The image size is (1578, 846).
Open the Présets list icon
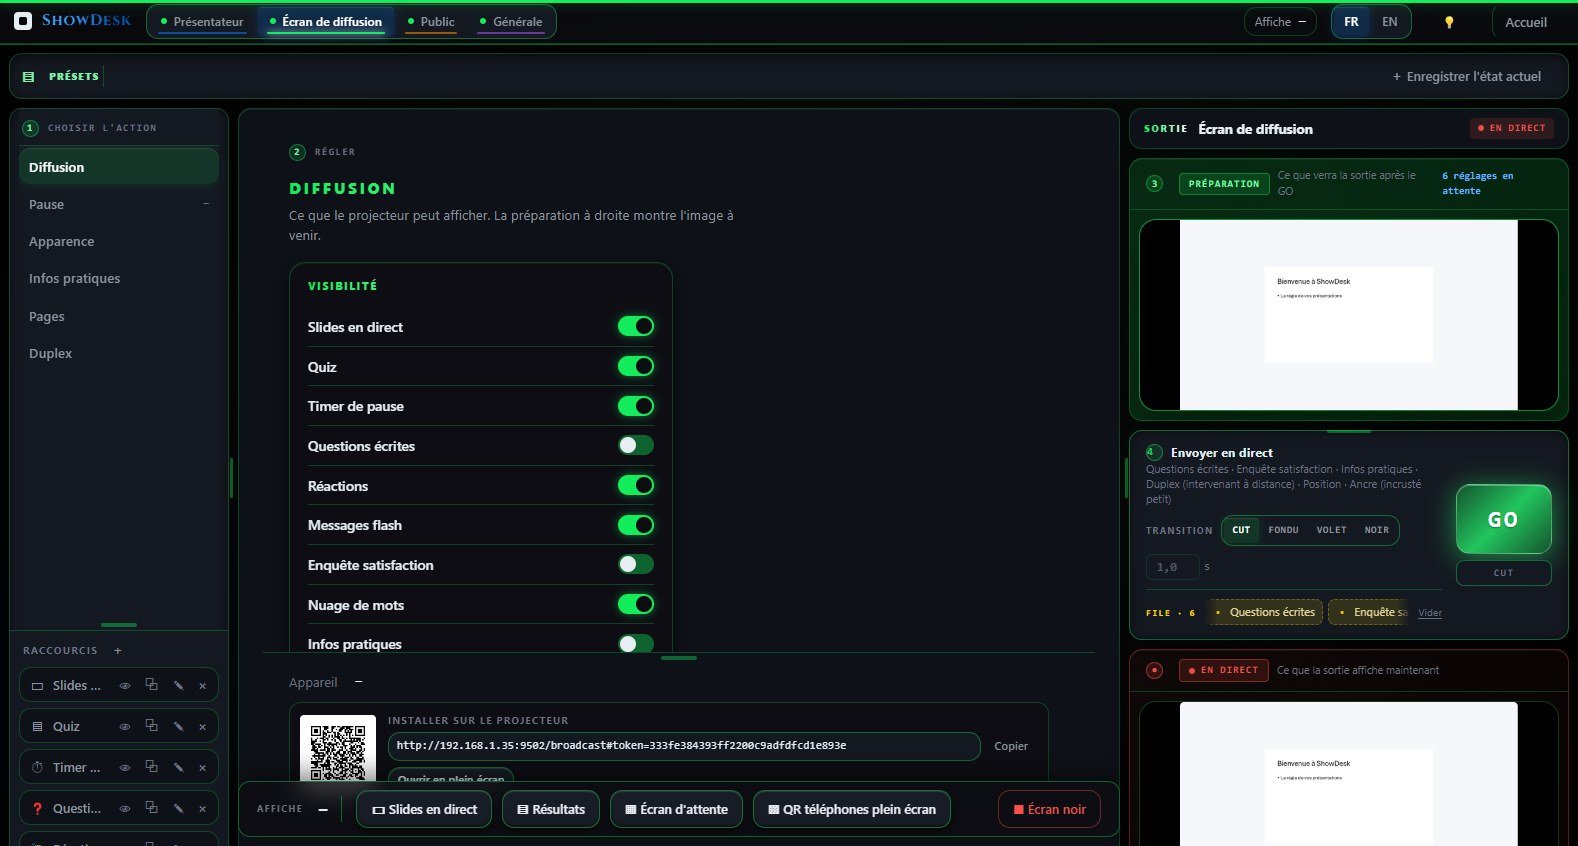[28, 76]
